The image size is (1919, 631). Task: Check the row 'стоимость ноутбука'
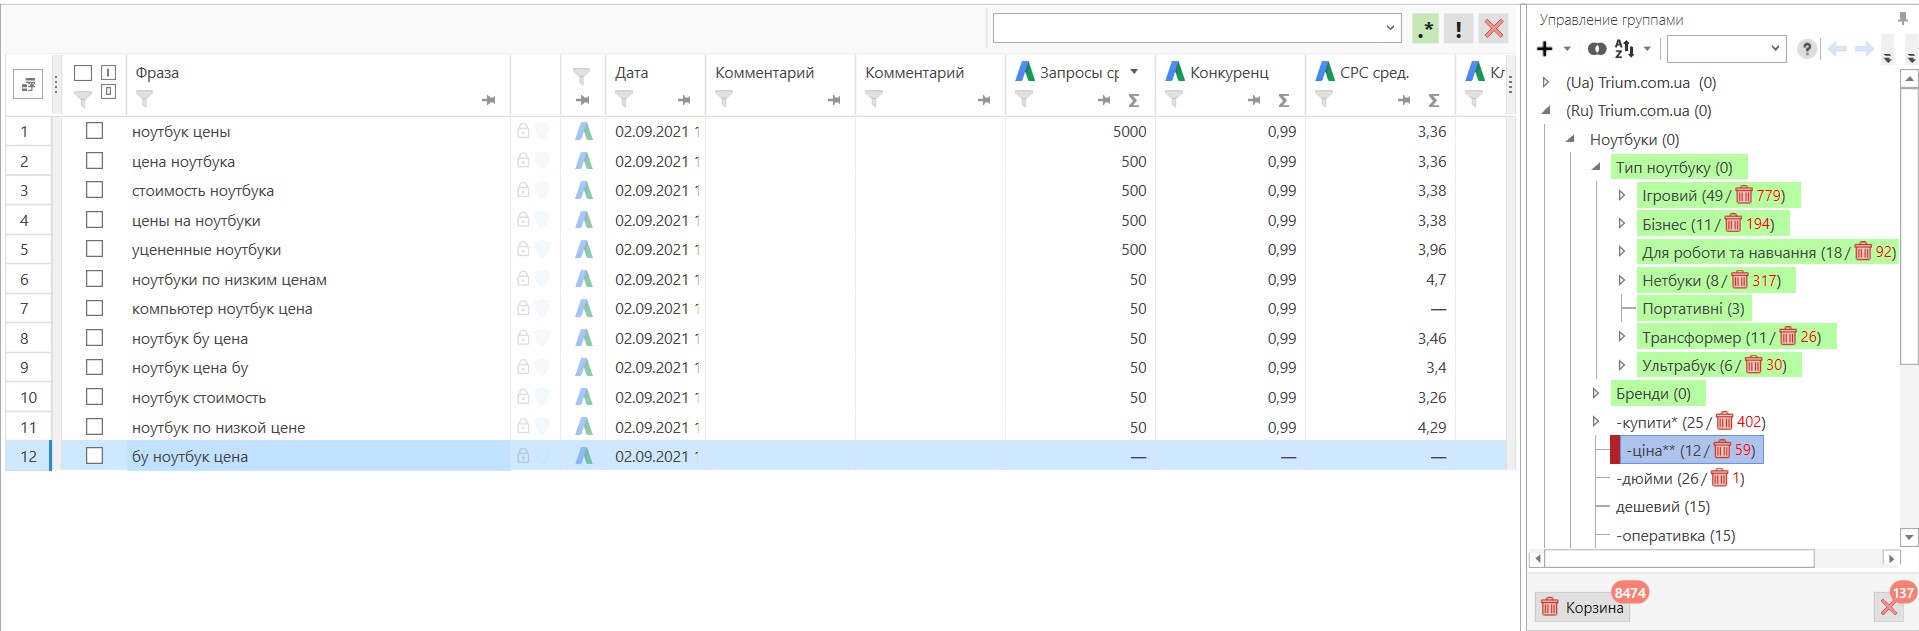pos(94,189)
